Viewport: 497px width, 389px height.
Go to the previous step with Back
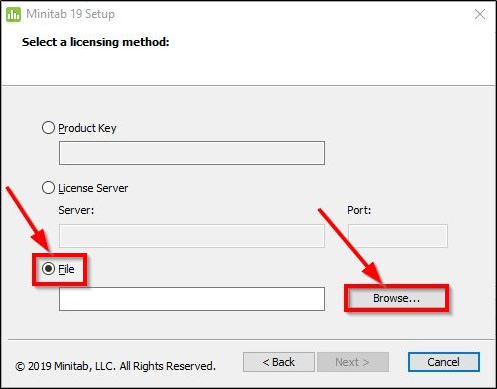(279, 362)
